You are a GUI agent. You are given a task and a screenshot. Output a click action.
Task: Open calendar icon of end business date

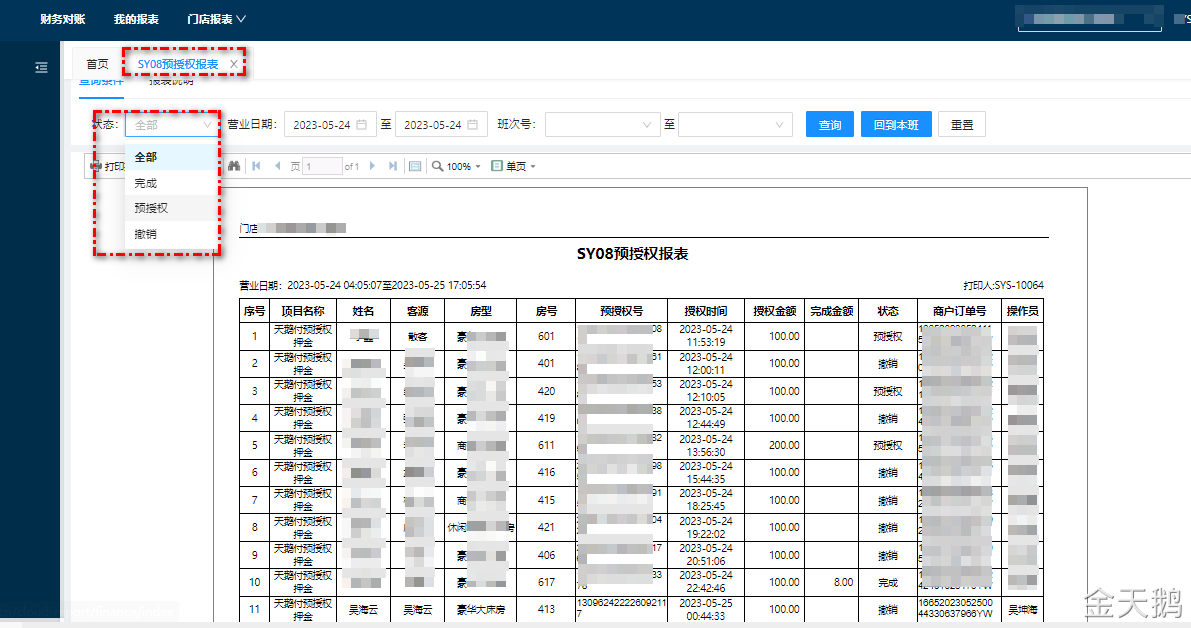point(472,125)
